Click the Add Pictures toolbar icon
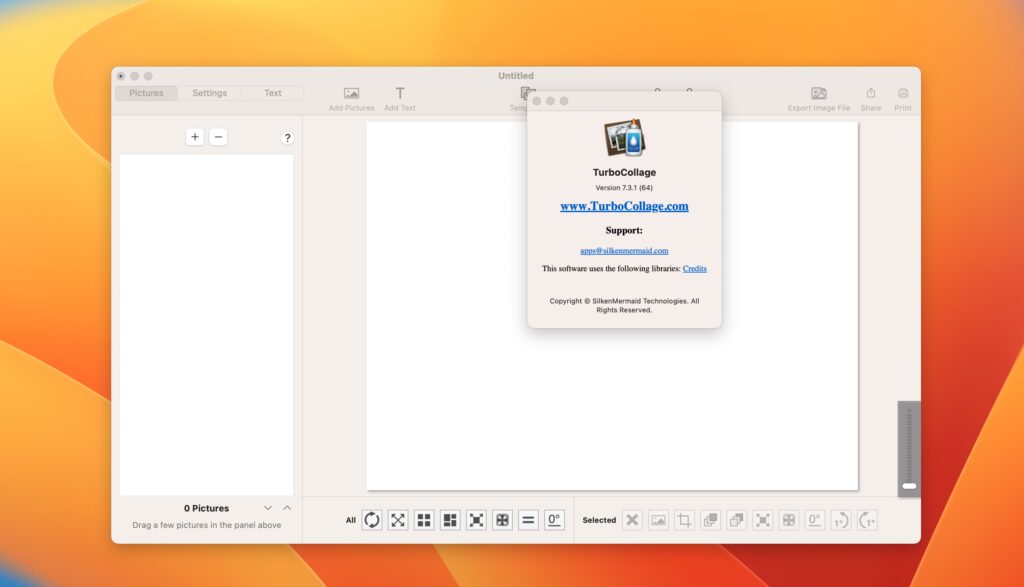Image resolution: width=1024 pixels, height=587 pixels. (x=351, y=95)
